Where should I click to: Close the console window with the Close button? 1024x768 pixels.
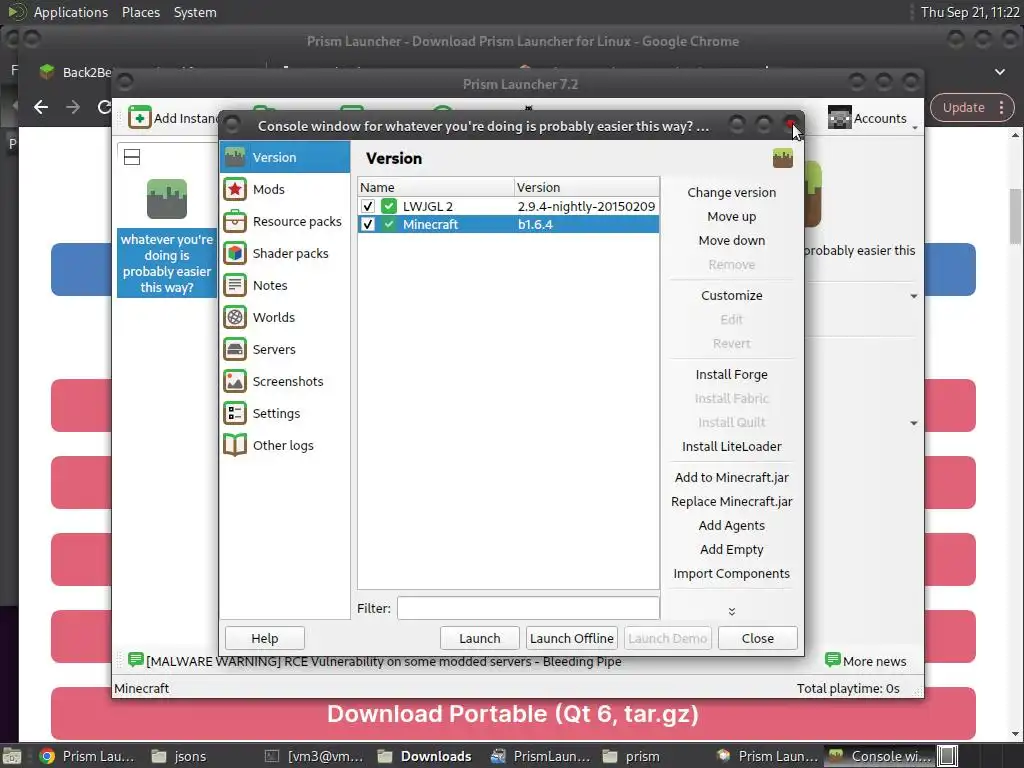[x=758, y=638]
